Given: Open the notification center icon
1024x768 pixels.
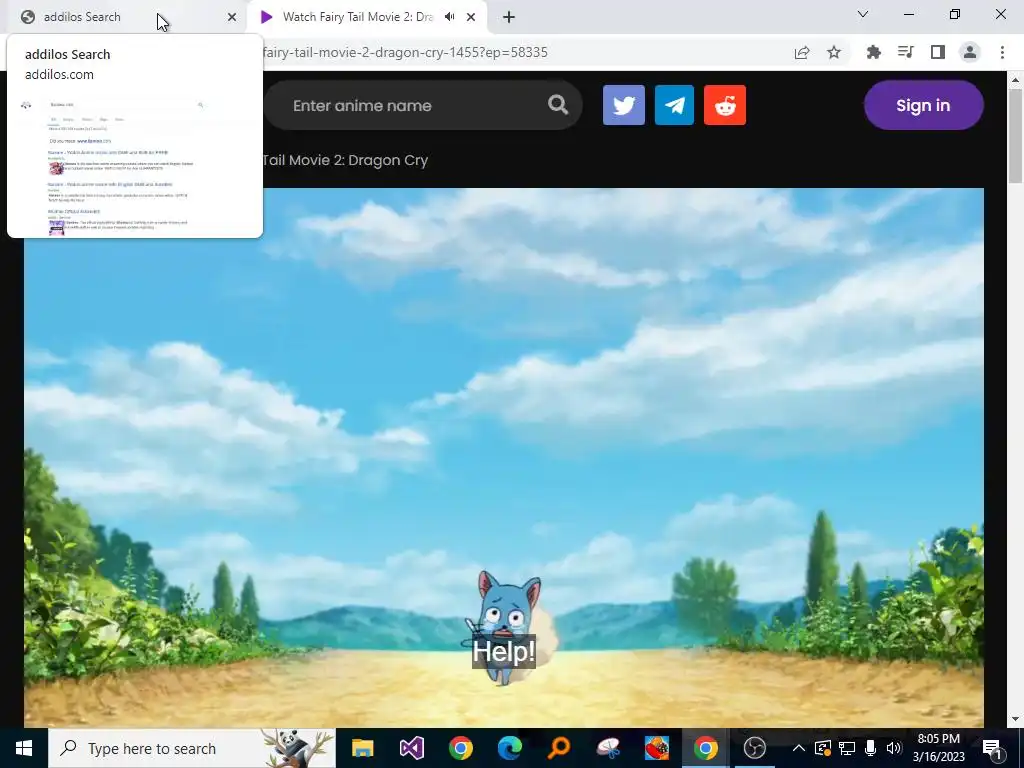Looking at the screenshot, I should click(x=992, y=748).
